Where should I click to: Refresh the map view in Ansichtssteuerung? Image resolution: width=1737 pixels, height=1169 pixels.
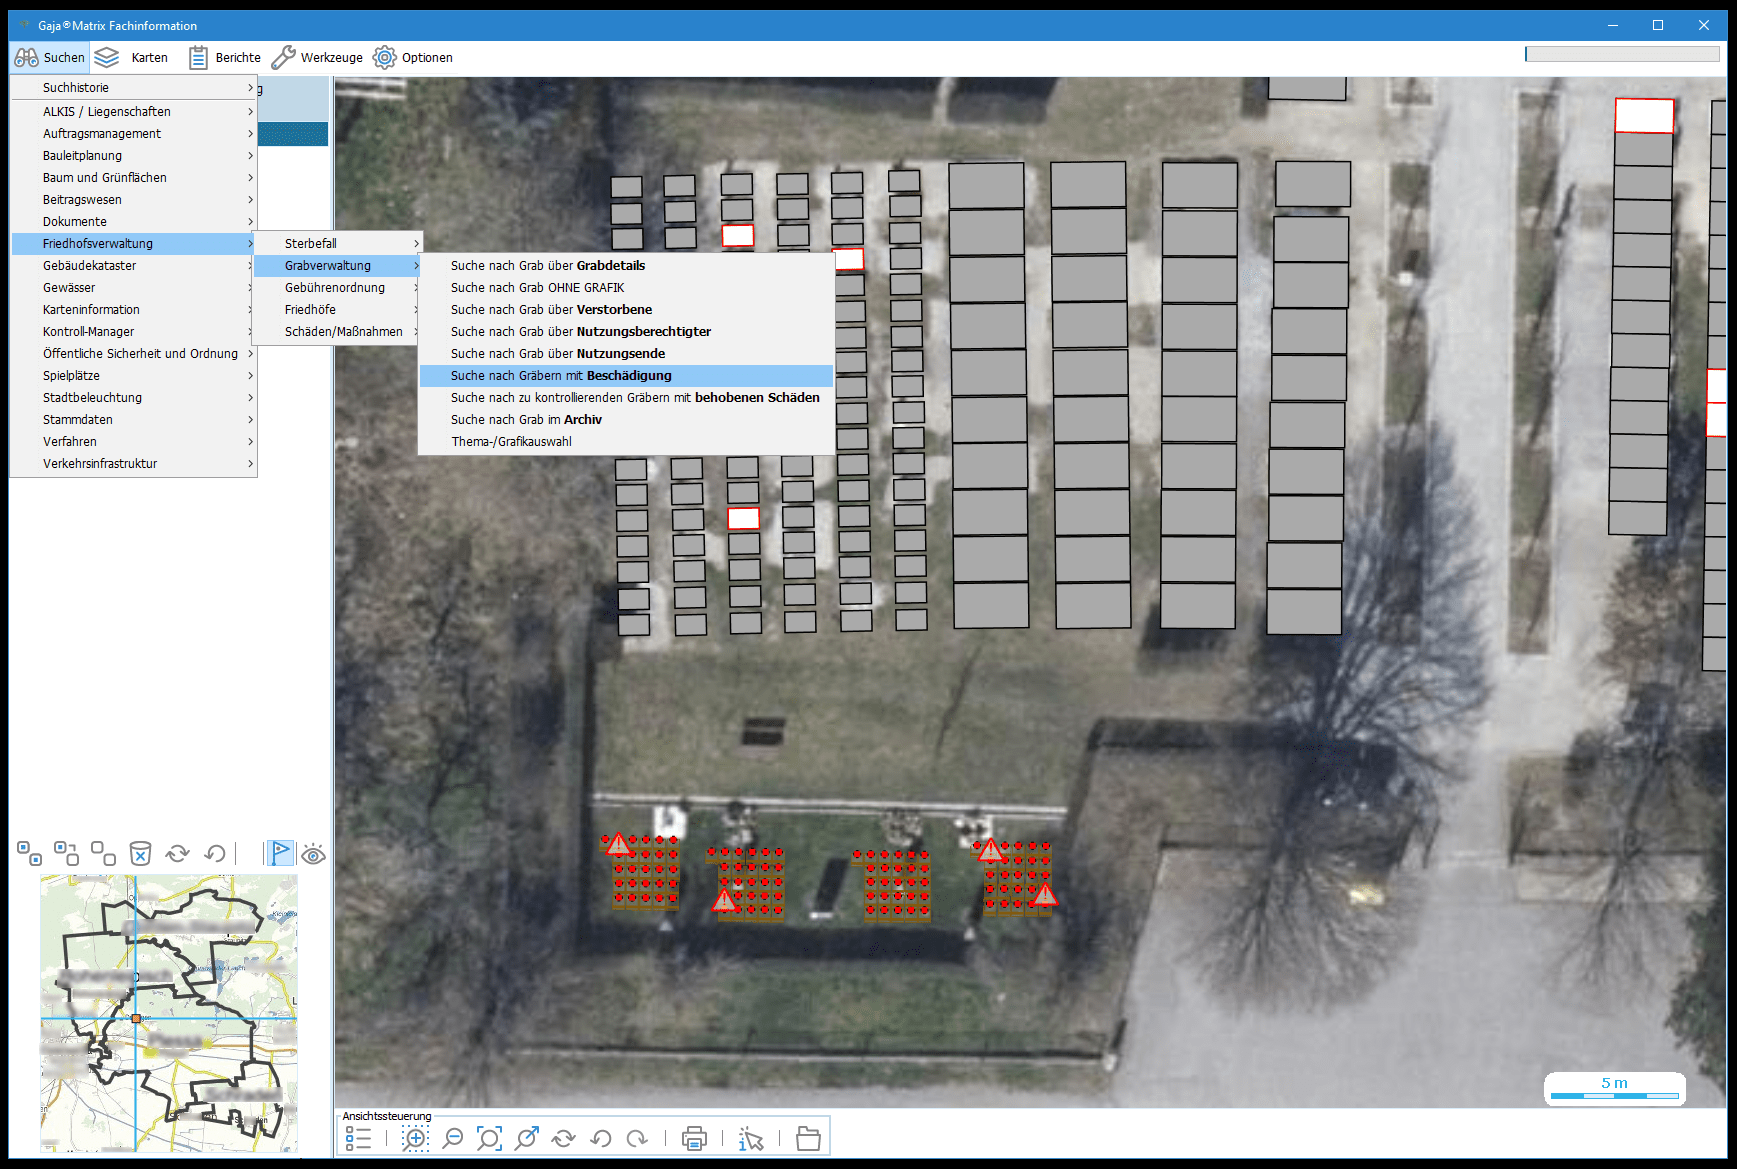click(x=564, y=1138)
